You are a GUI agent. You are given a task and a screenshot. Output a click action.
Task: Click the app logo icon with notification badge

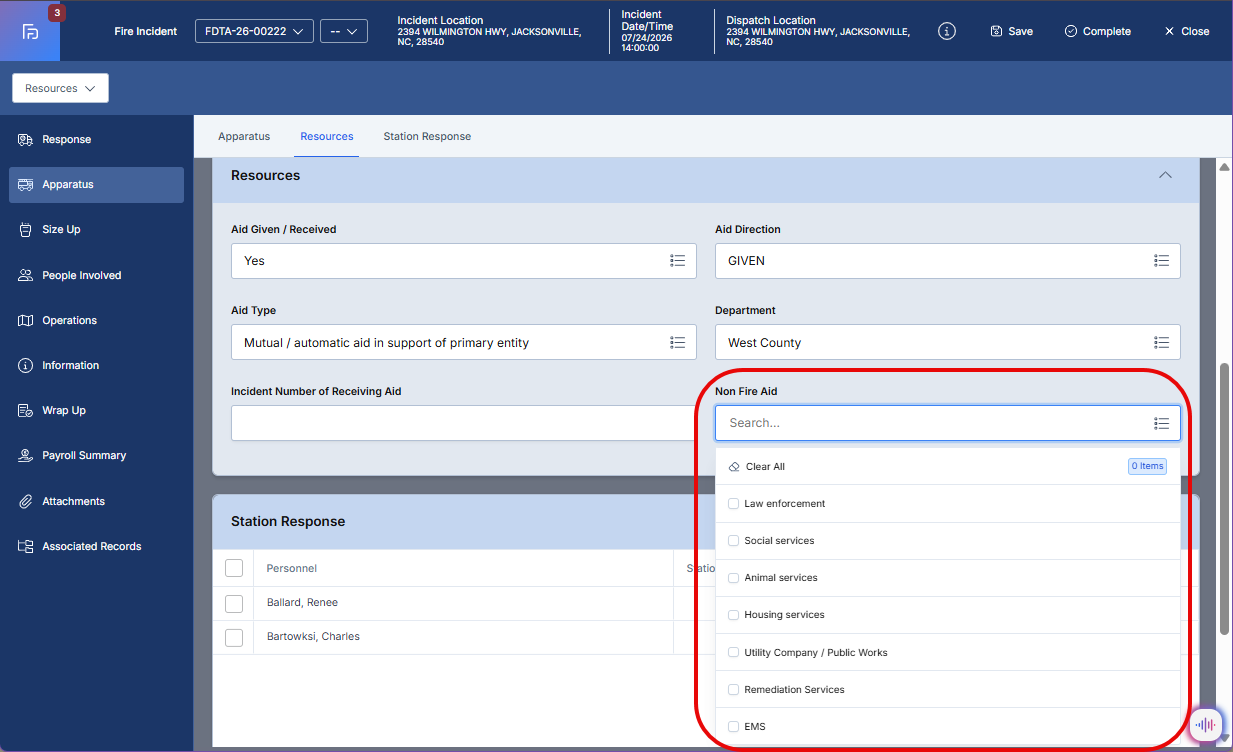[31, 31]
